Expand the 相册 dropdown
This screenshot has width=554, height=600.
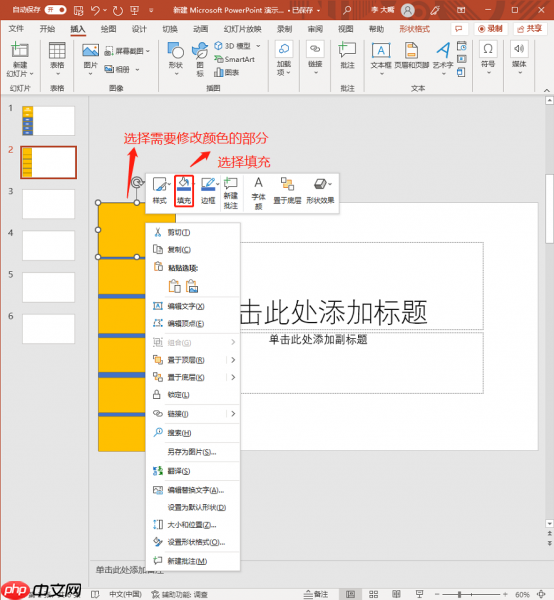(x=137, y=69)
